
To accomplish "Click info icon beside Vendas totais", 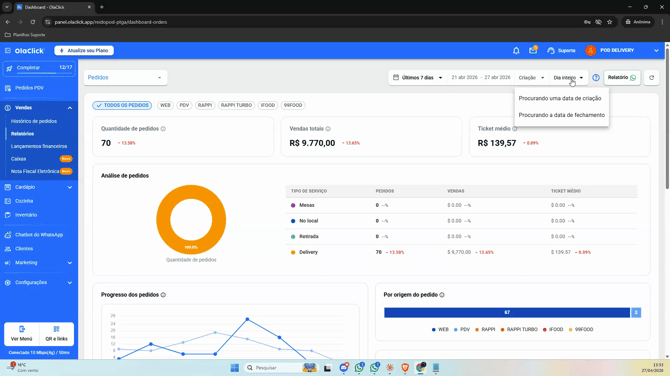I will [x=328, y=129].
